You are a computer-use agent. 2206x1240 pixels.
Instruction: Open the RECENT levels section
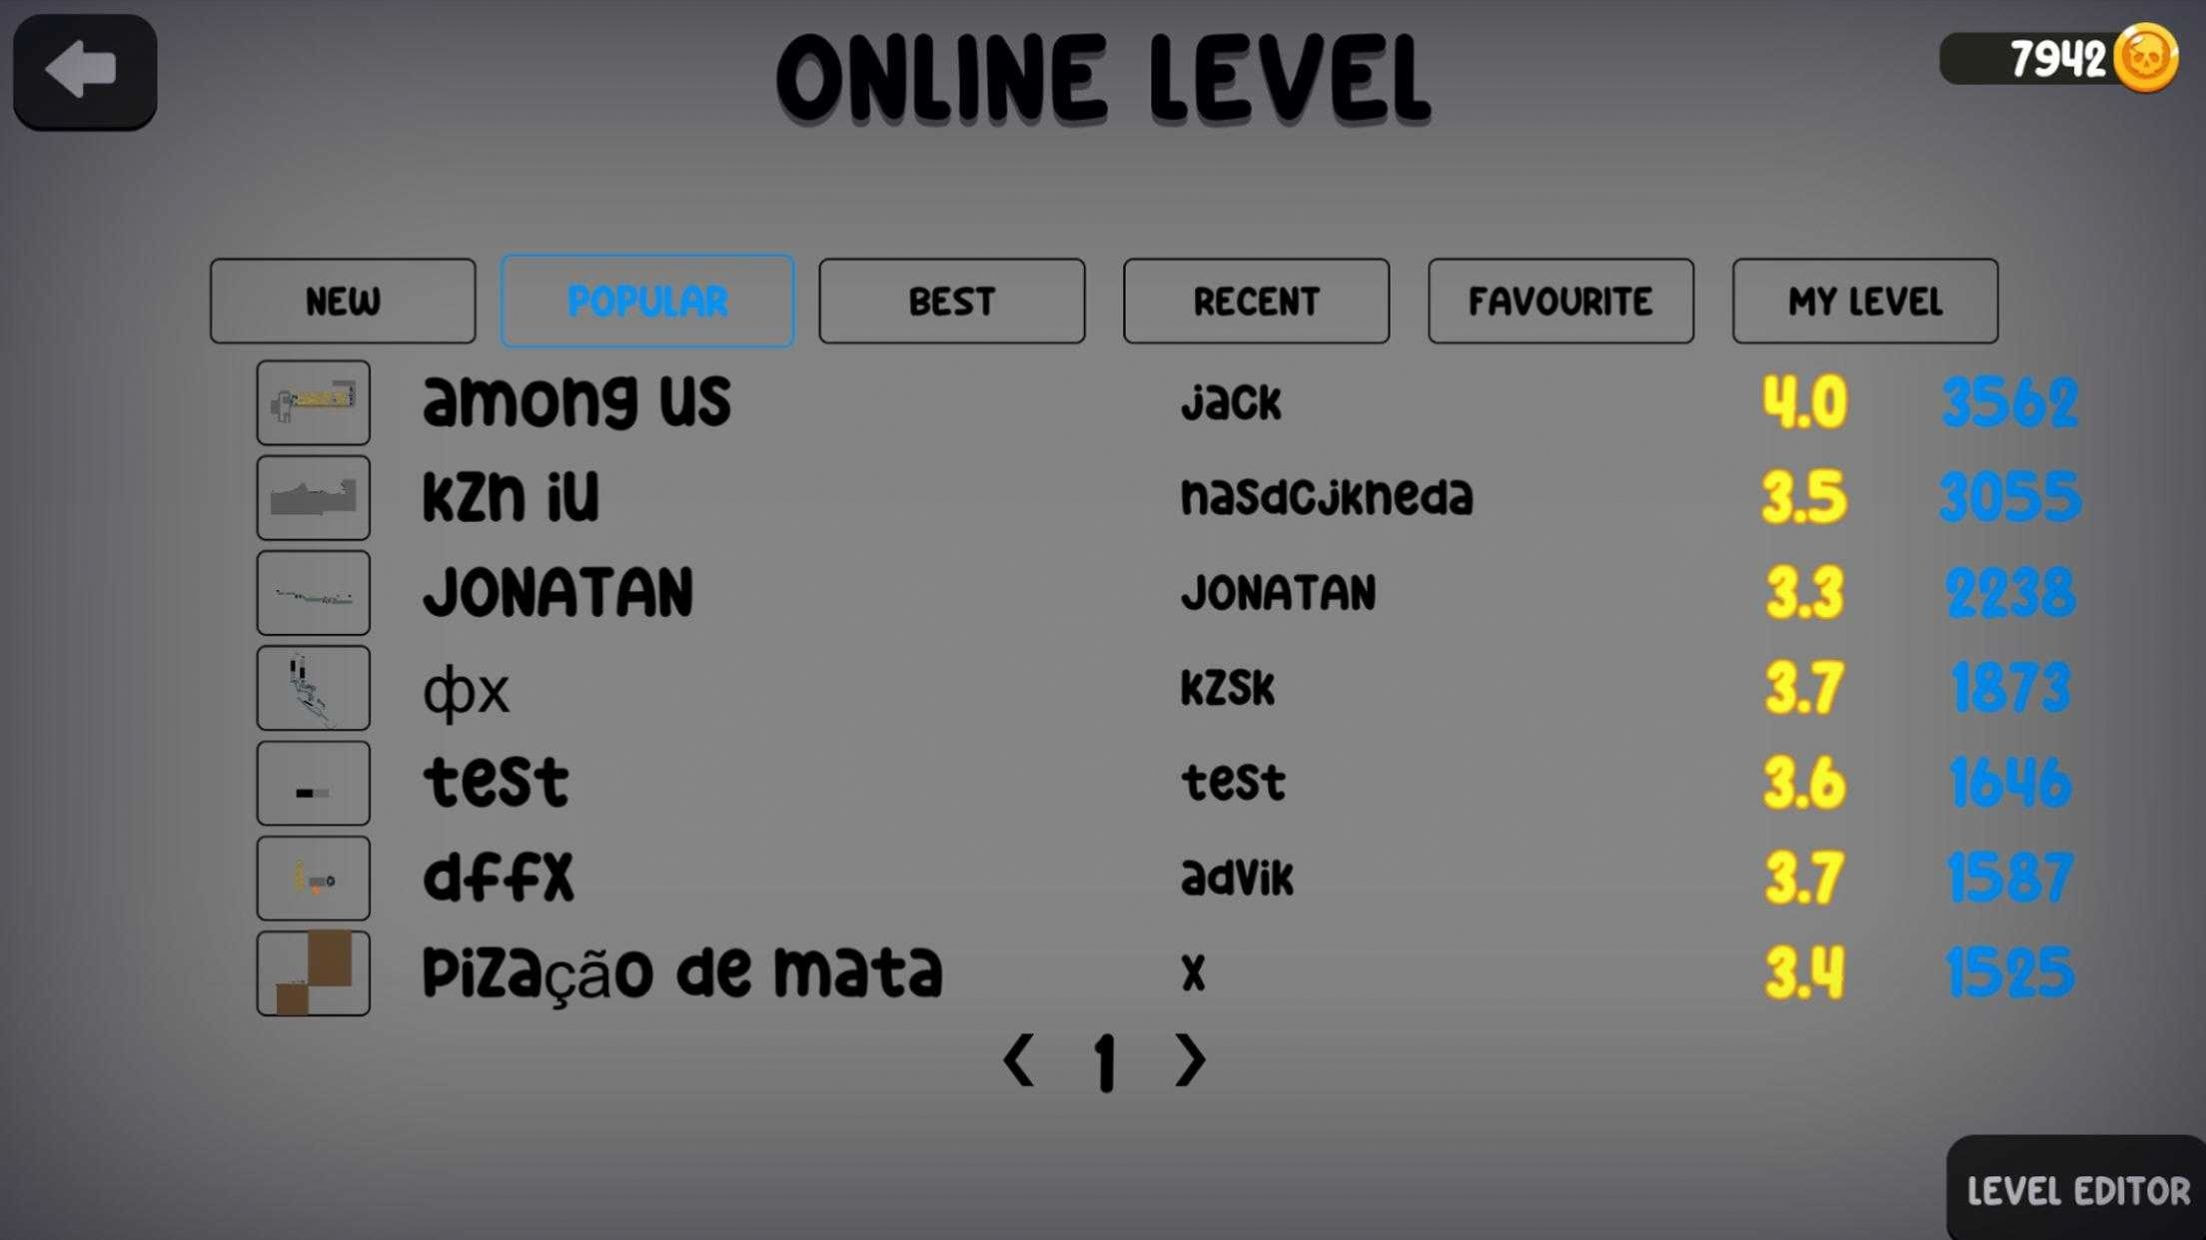[1255, 299]
